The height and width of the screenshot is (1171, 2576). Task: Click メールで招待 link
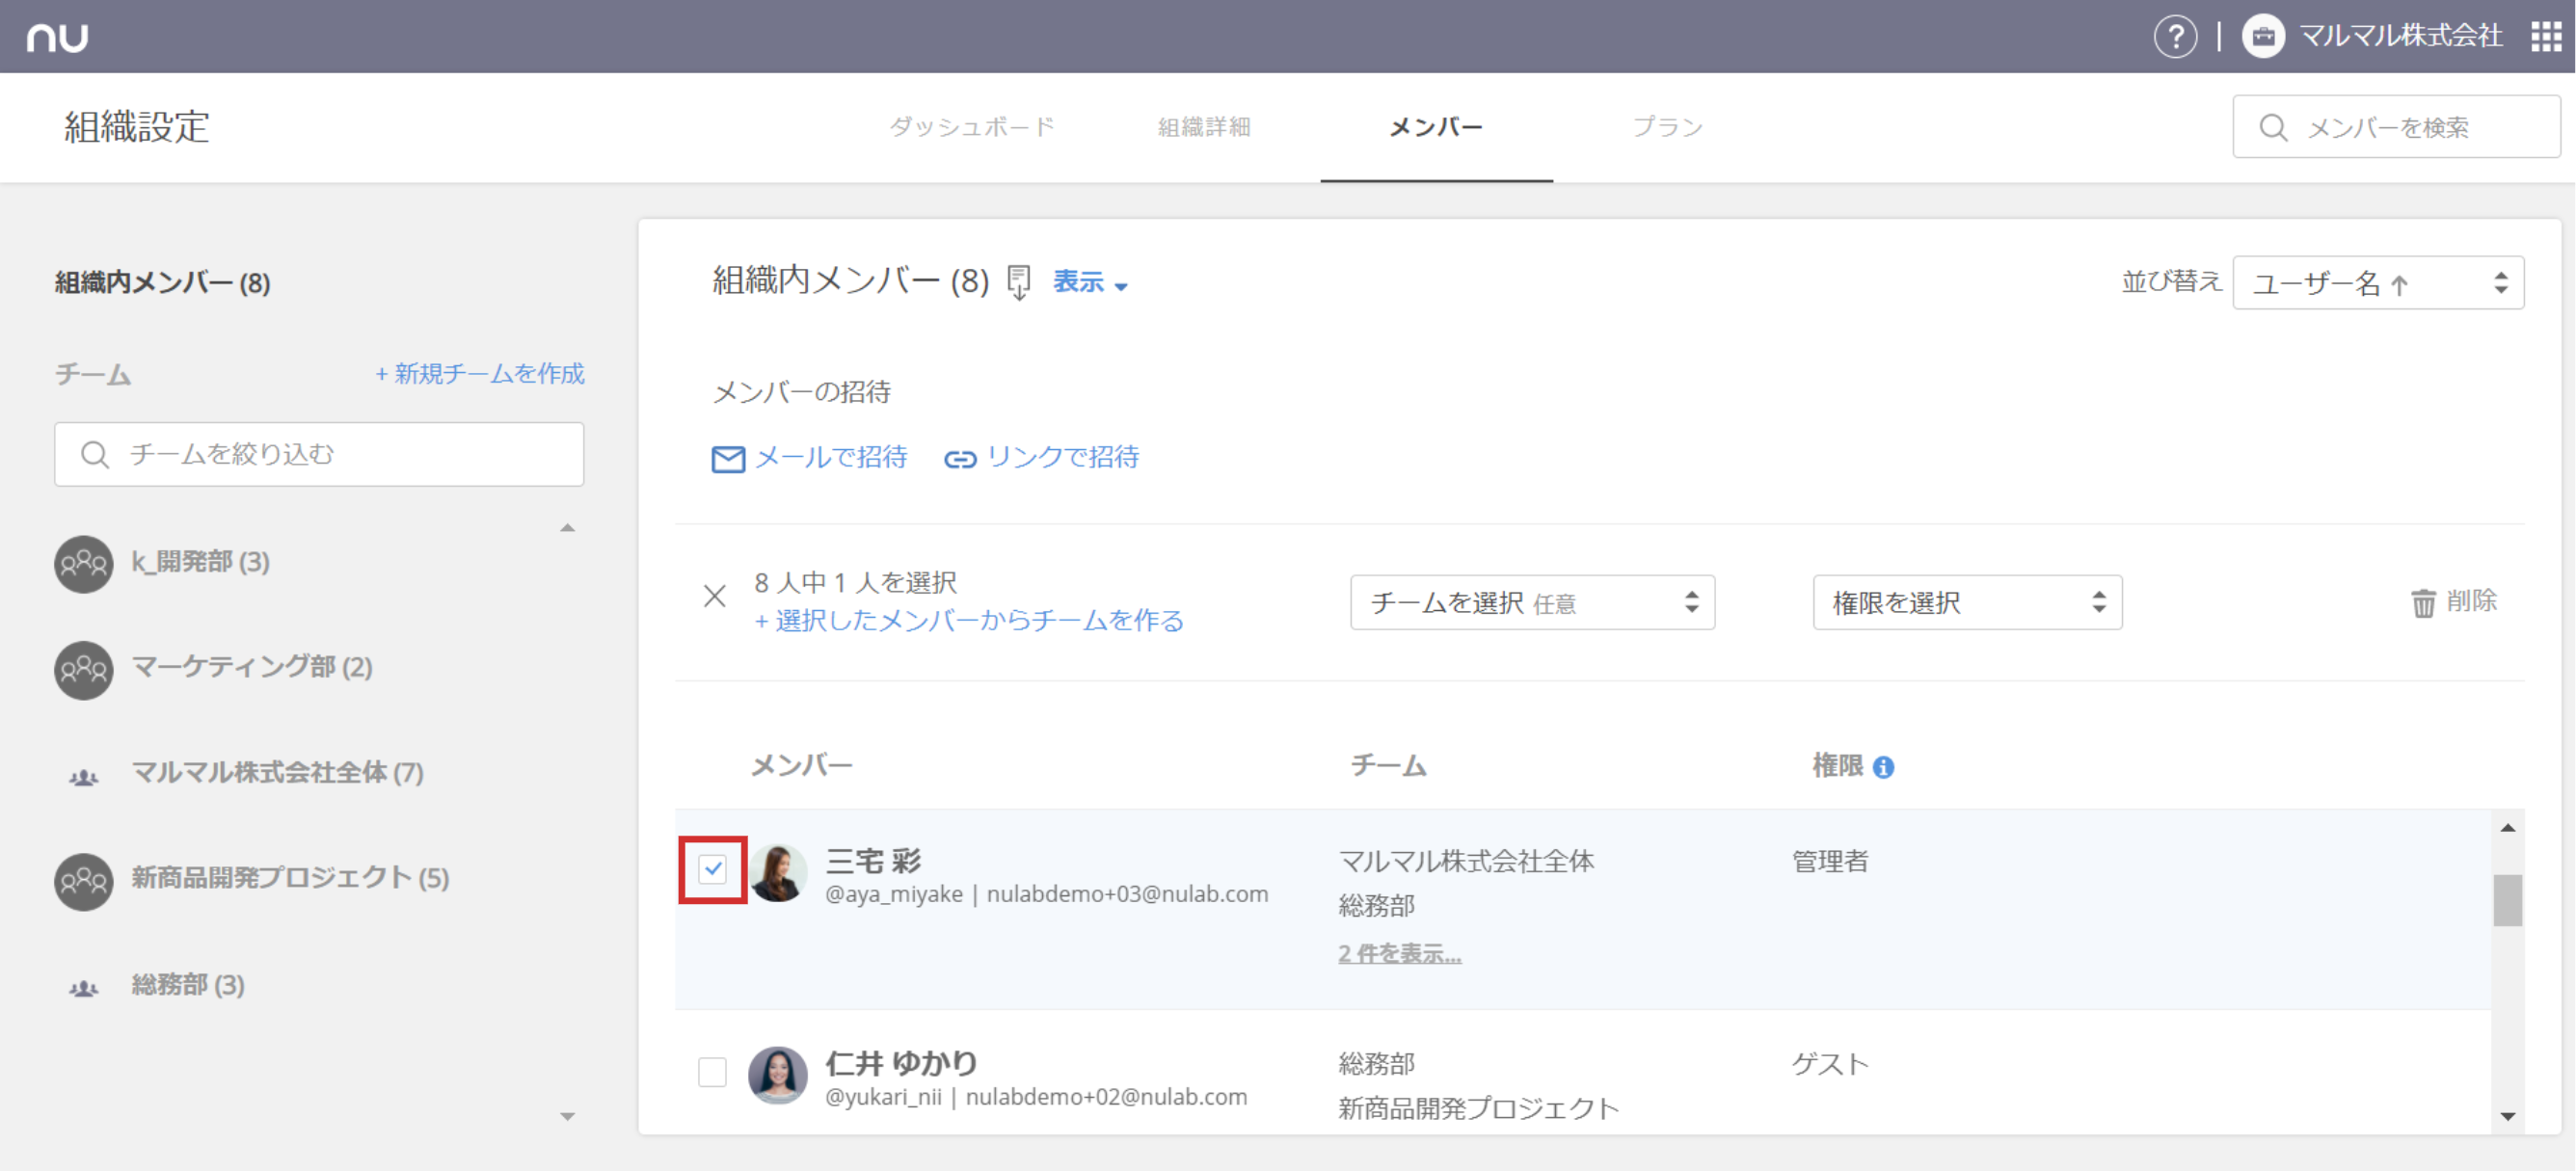[830, 457]
